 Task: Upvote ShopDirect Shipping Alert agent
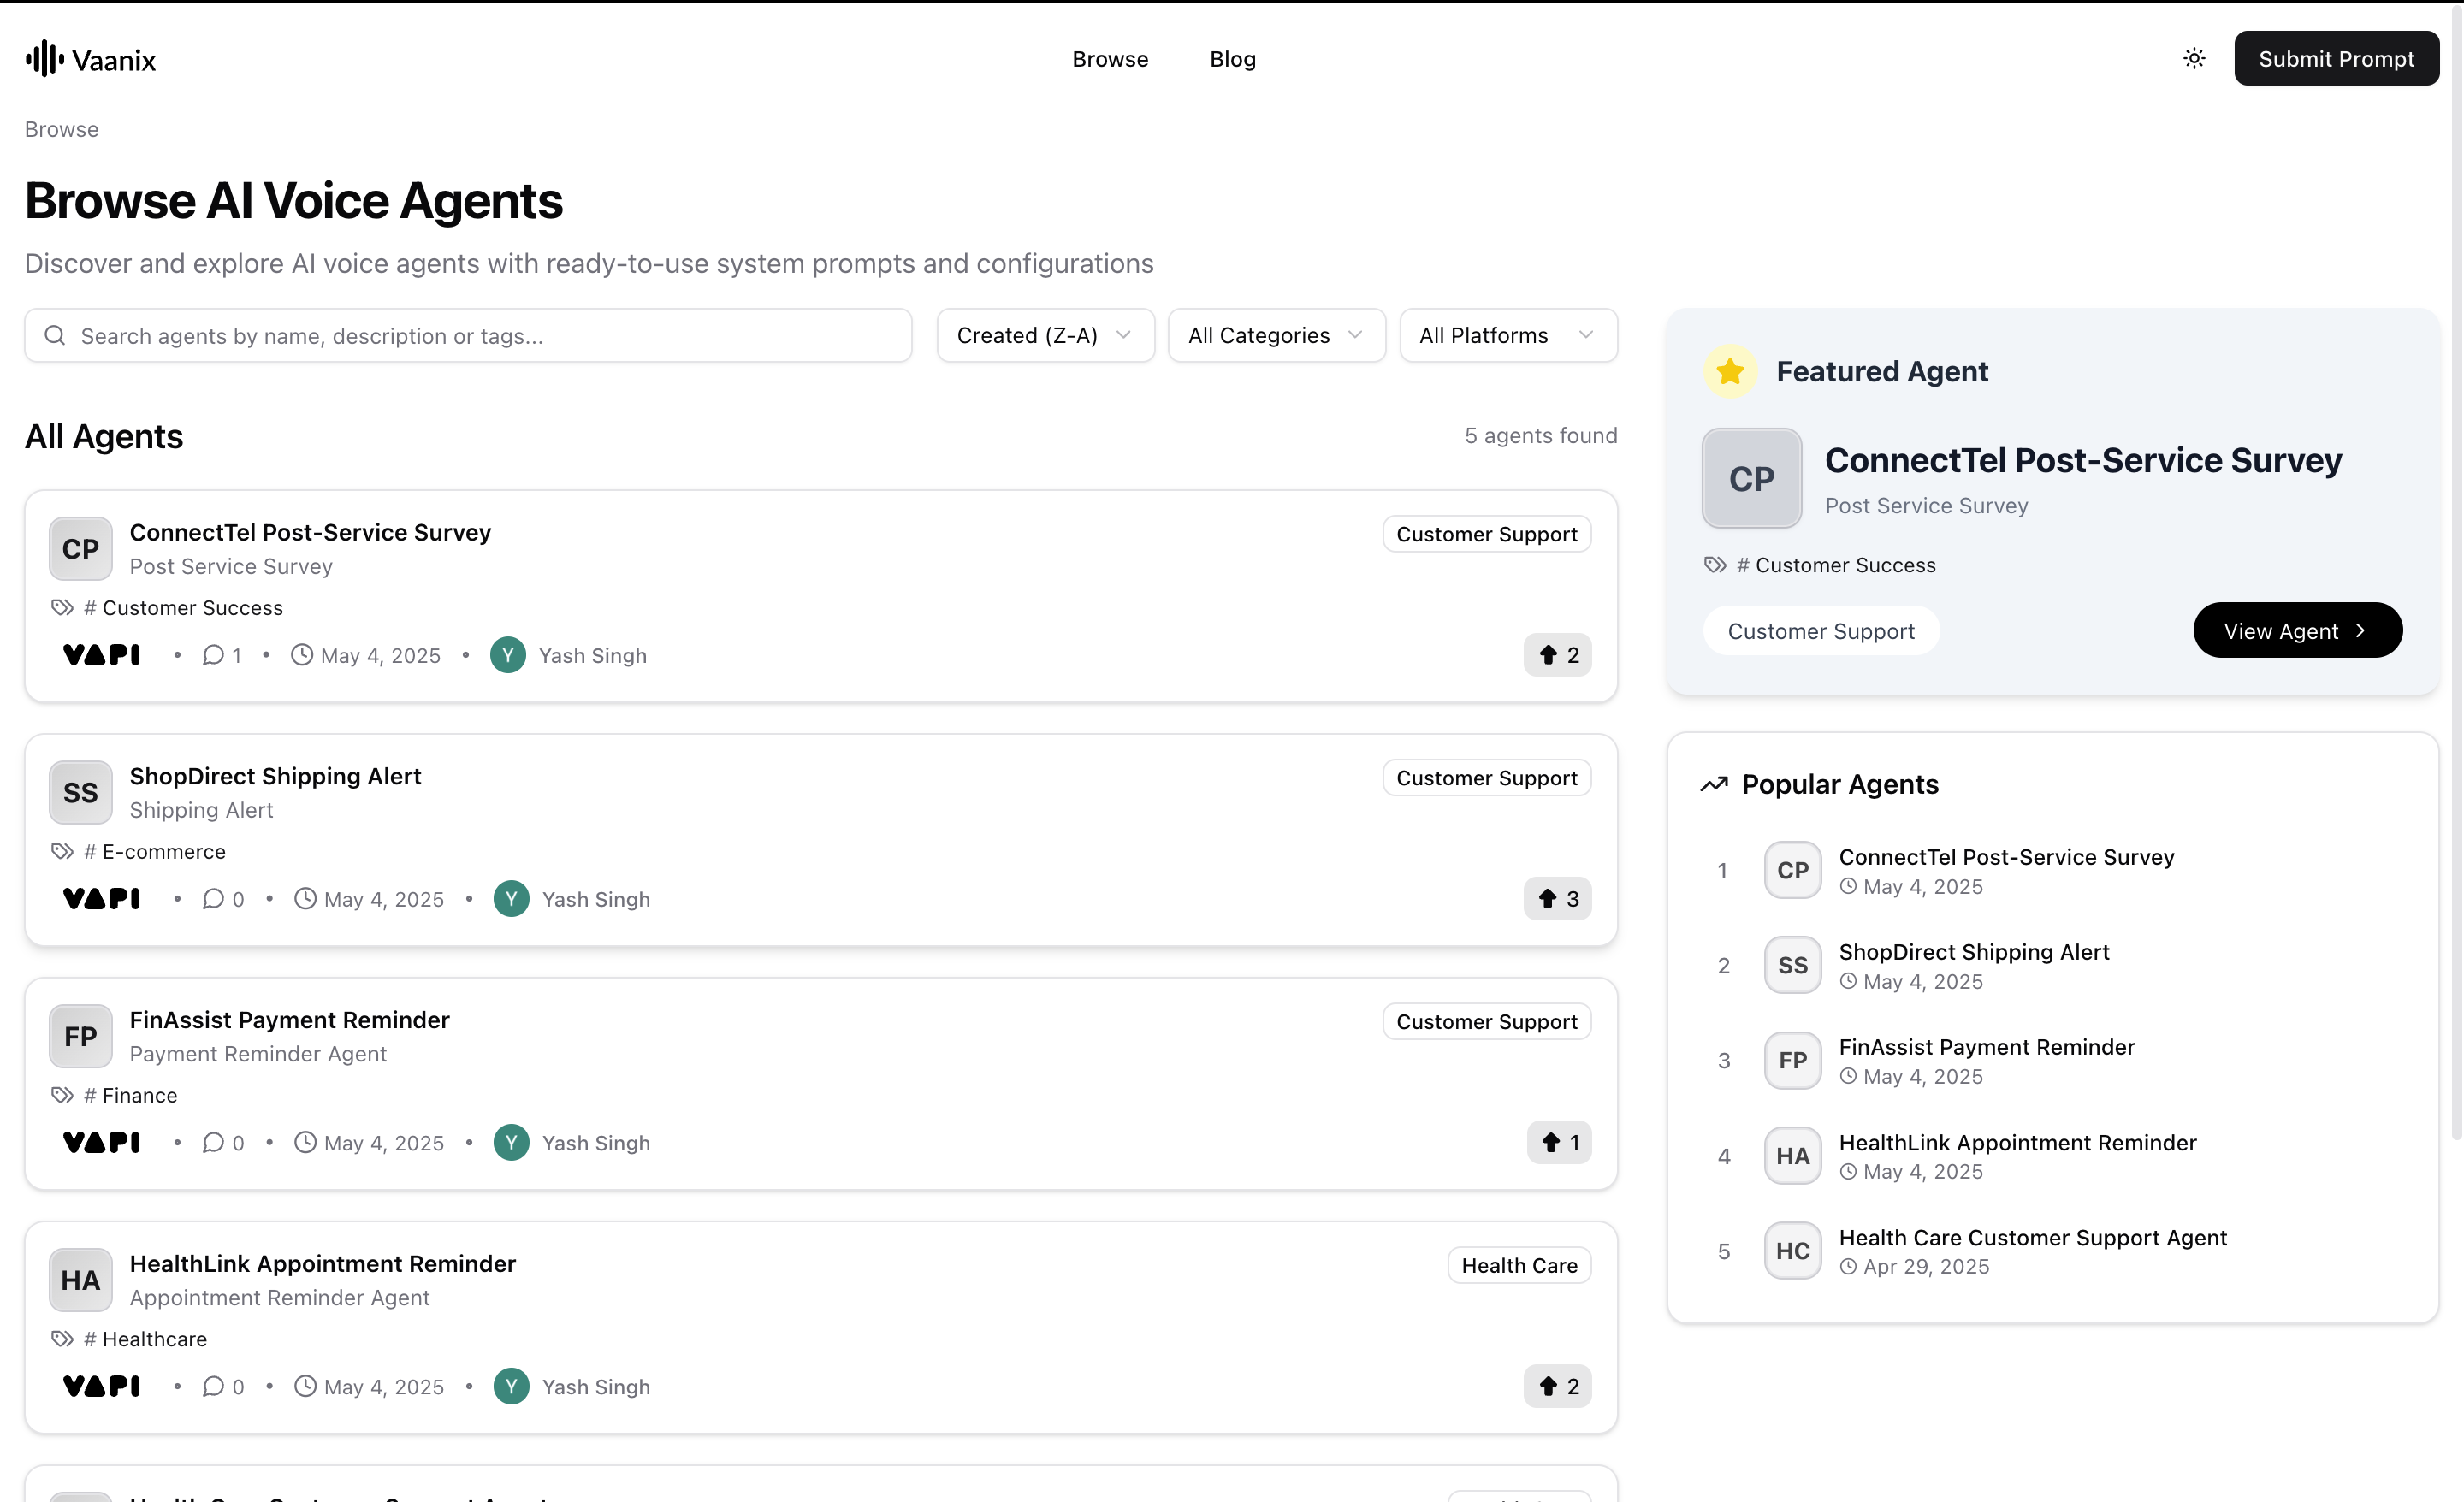pyautogui.click(x=1557, y=899)
